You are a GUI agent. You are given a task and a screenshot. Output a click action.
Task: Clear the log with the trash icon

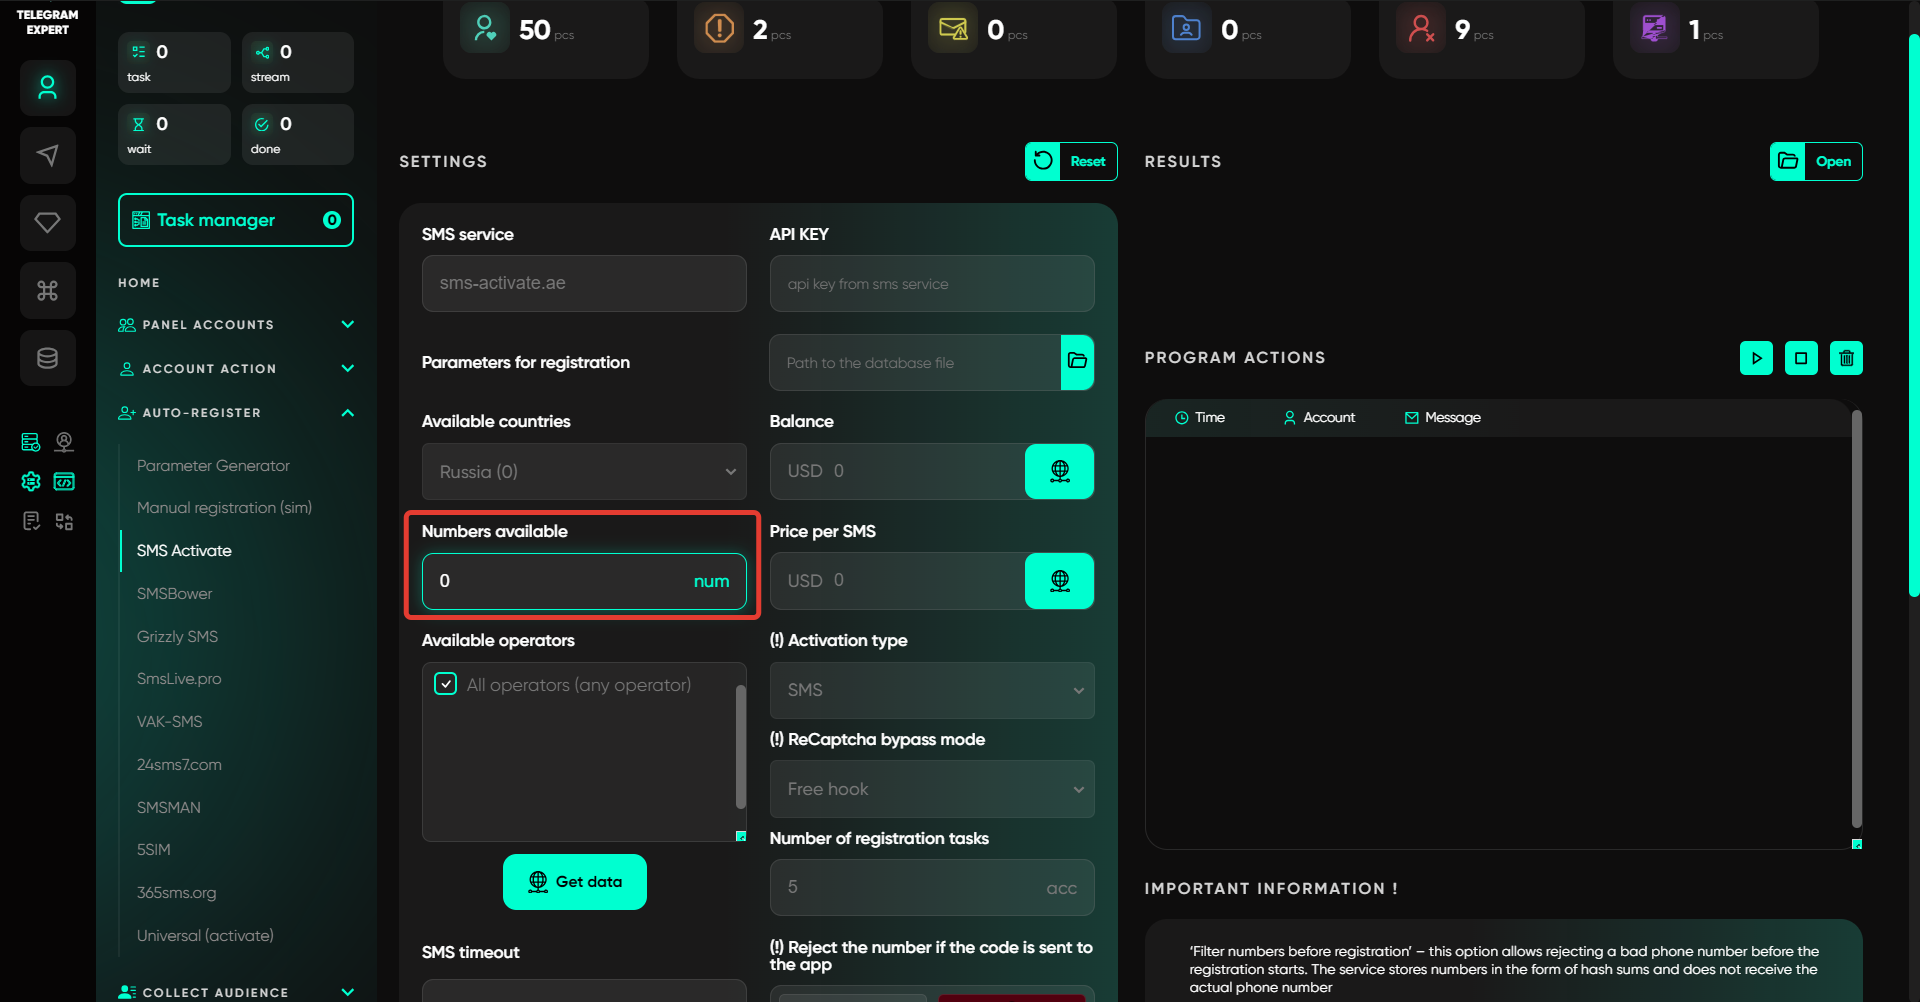click(1846, 358)
